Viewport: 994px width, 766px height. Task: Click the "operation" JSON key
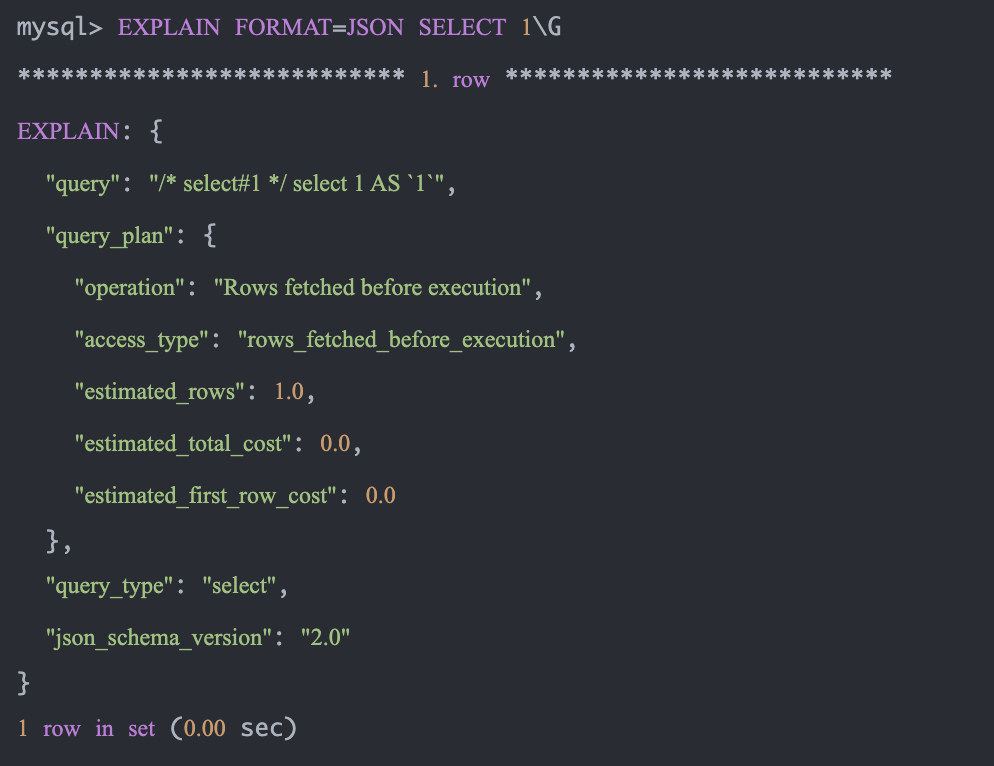pos(131,288)
